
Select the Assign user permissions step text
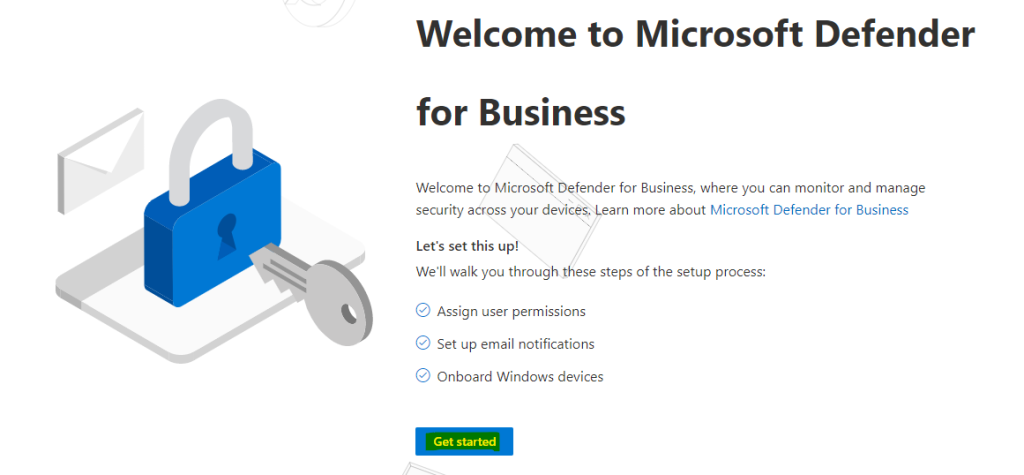point(511,311)
